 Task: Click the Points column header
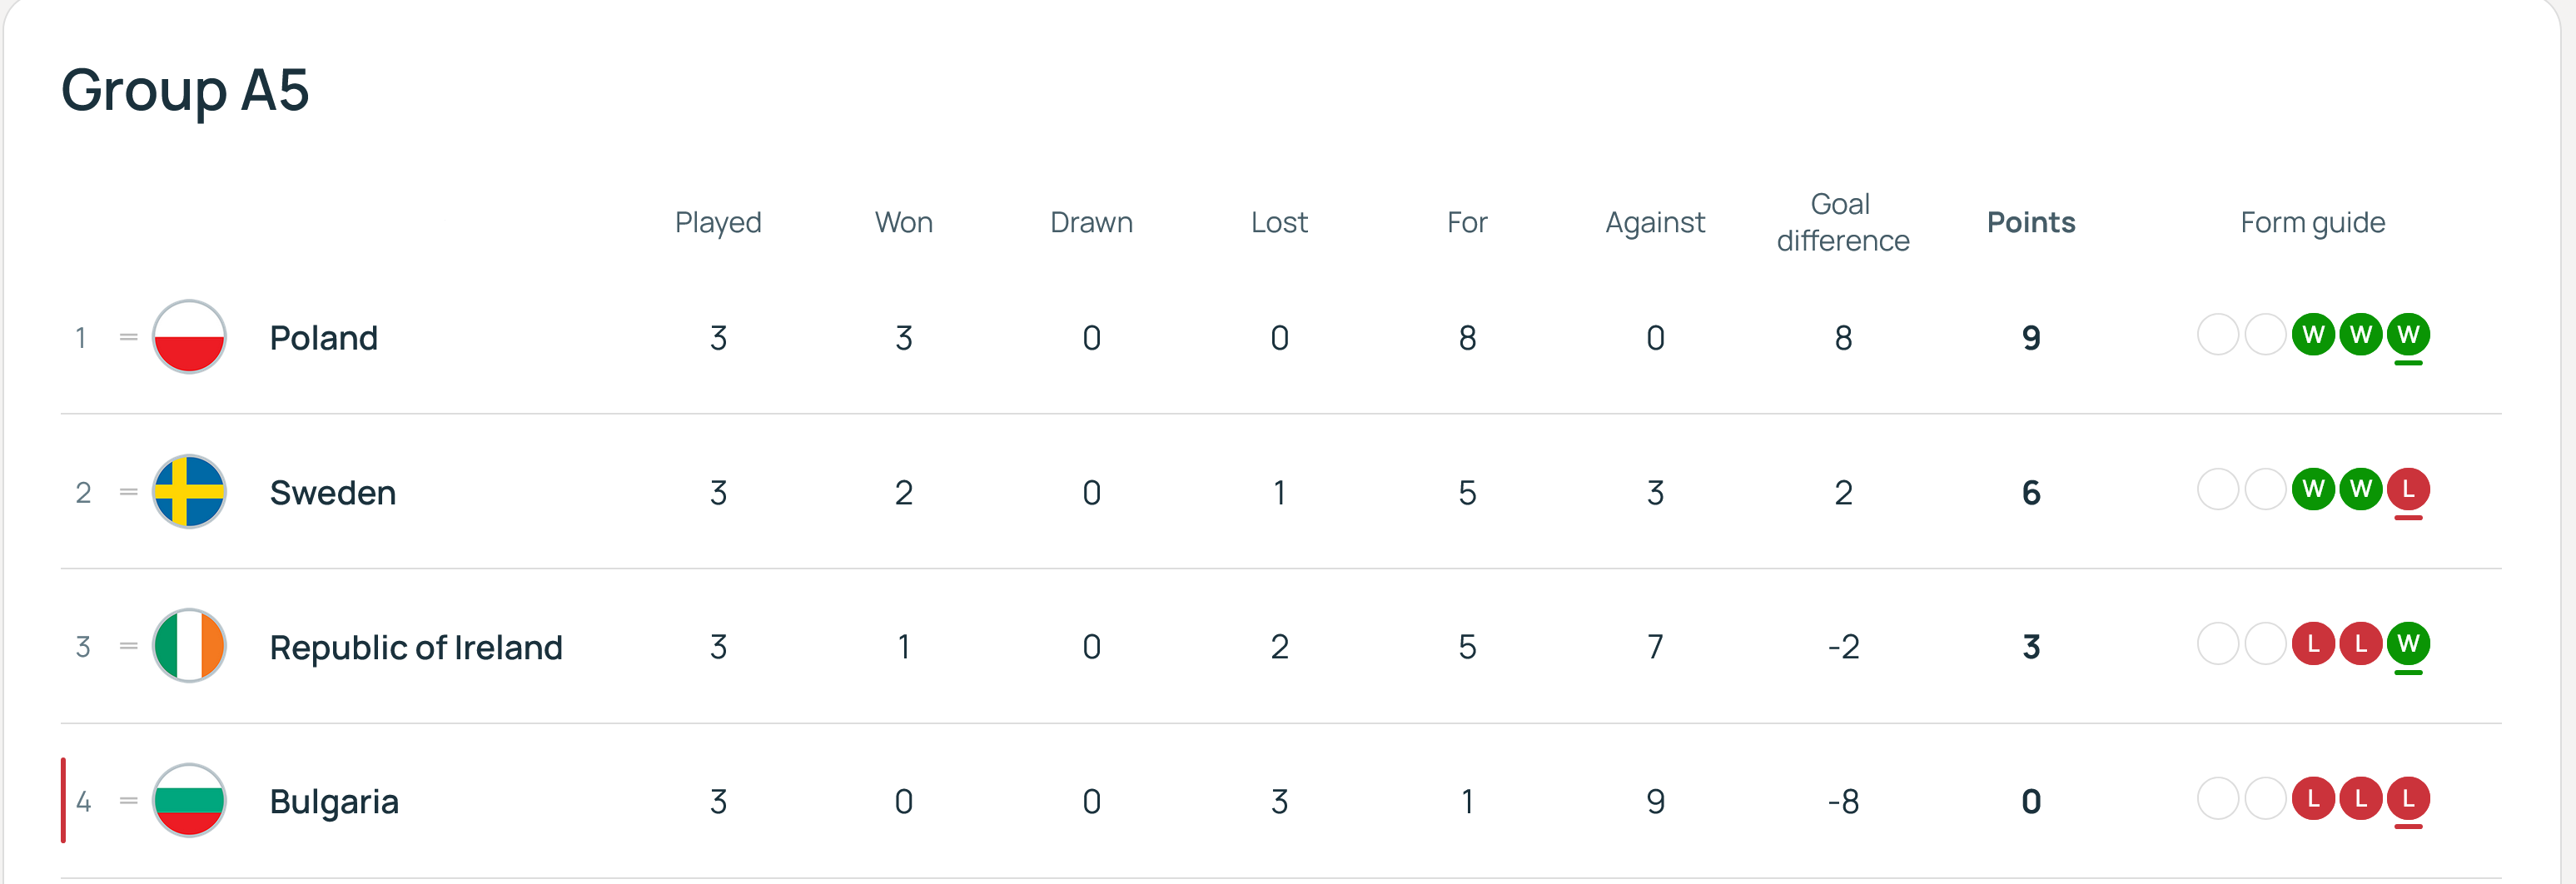[x=2031, y=222]
